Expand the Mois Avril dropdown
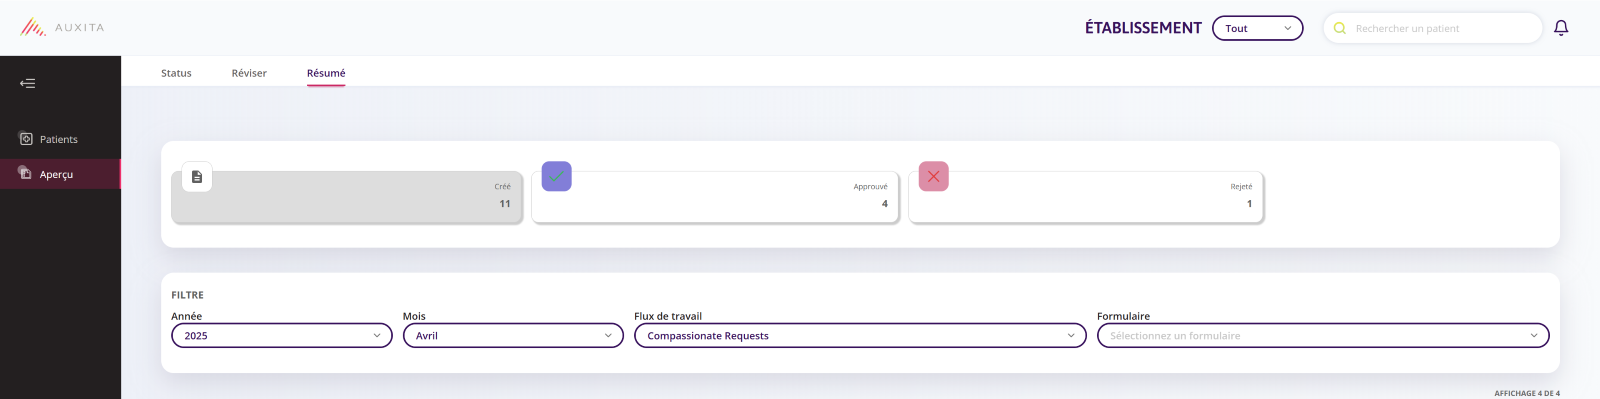This screenshot has width=1600, height=399. pos(513,336)
